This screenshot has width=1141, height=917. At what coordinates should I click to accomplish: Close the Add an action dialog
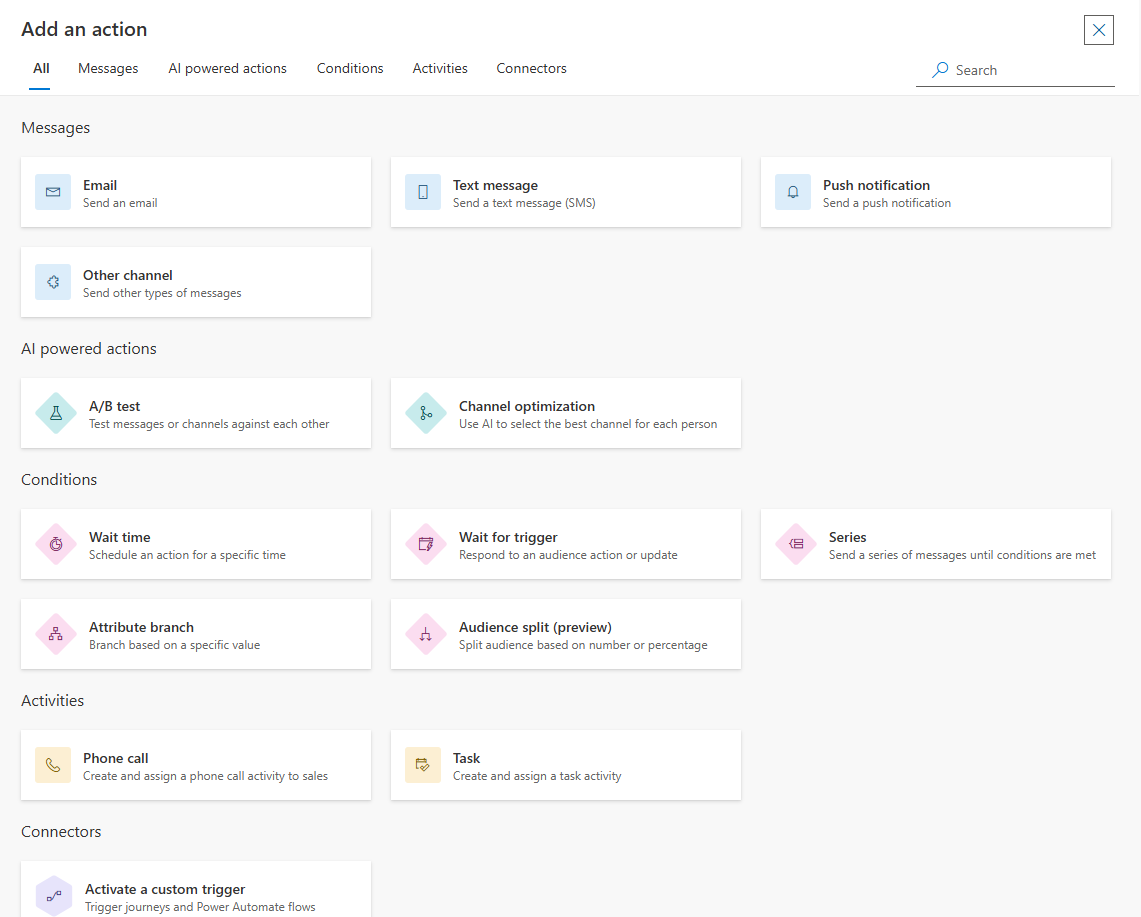(1098, 30)
